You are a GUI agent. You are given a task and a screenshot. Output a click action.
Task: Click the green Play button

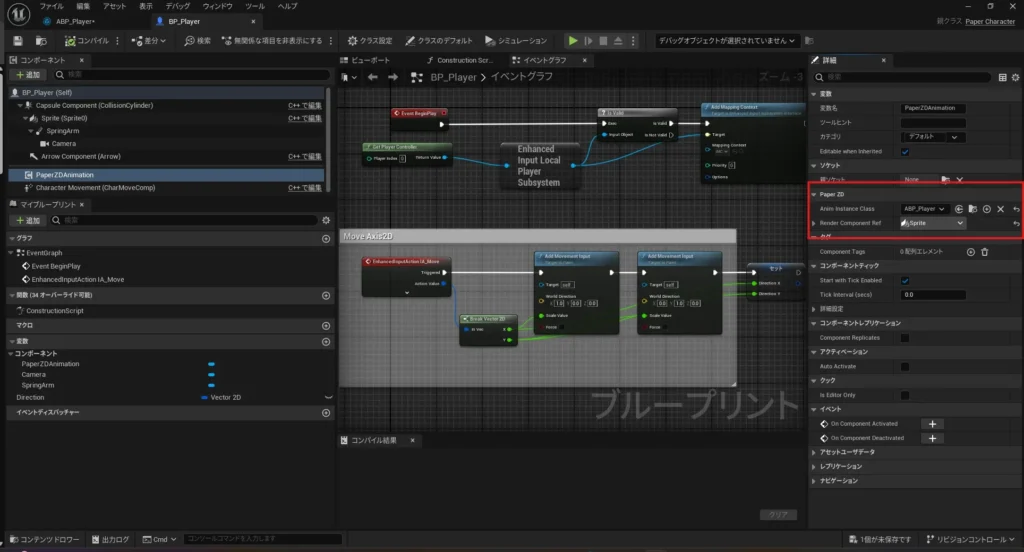click(x=573, y=41)
